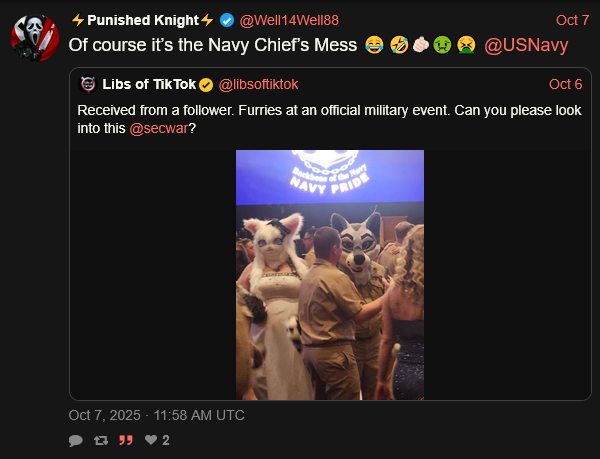Open the furry costume video thumbnail
Screen dimensions: 600x459
point(330,275)
